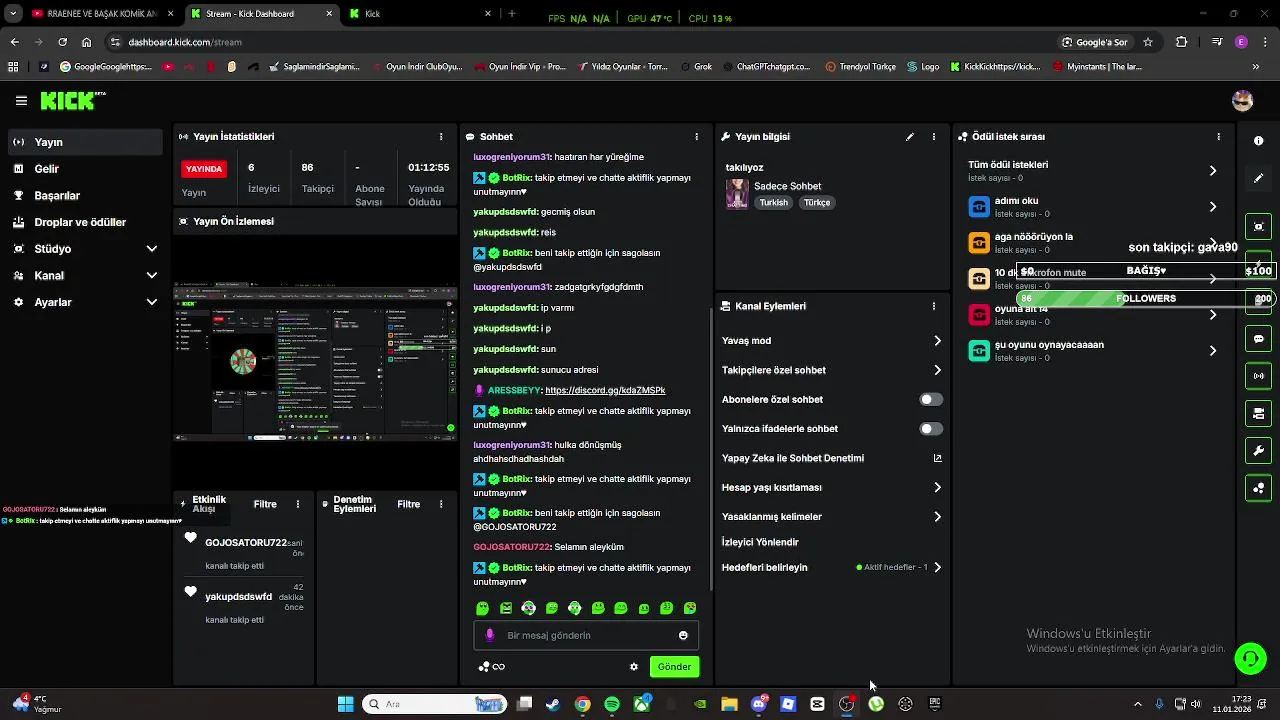
Task: Click the broadcast signal icon in right sidebar
Action: coord(1259,376)
